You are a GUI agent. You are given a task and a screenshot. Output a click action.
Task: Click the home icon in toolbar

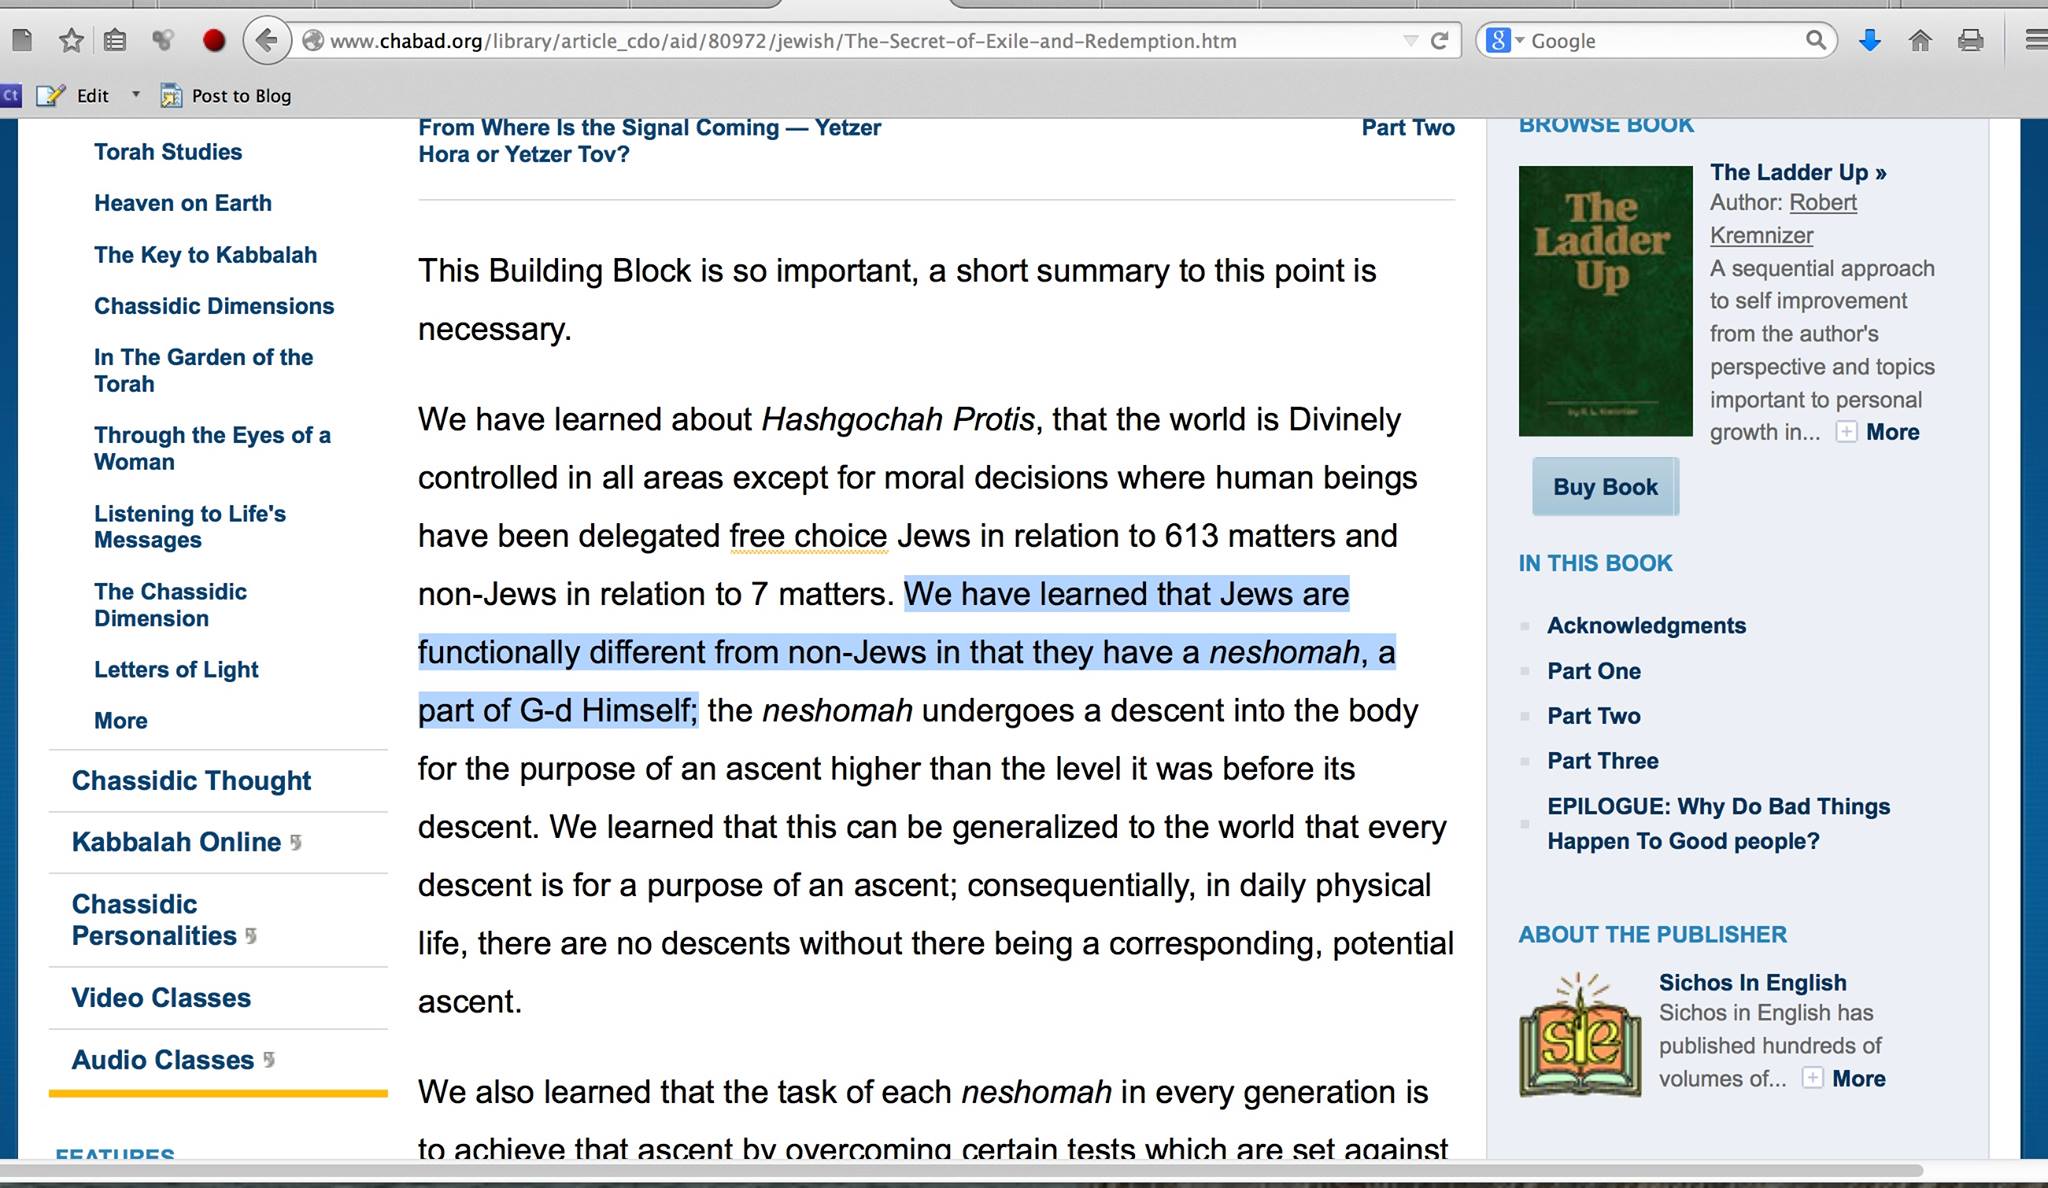1919,41
